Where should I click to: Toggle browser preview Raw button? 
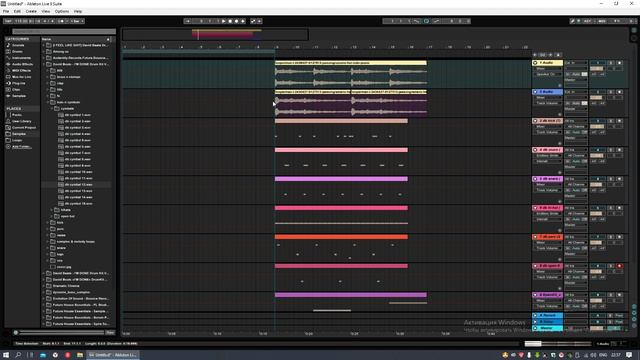point(110,333)
